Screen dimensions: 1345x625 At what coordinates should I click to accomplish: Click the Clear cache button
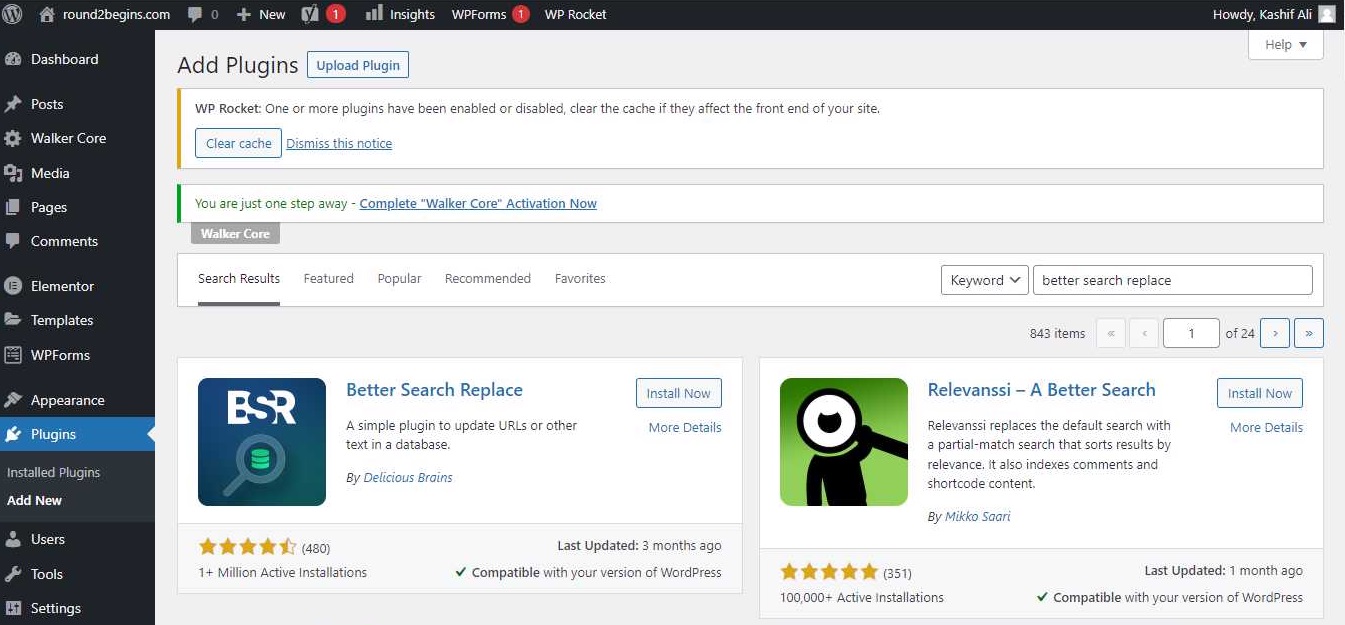pyautogui.click(x=239, y=143)
